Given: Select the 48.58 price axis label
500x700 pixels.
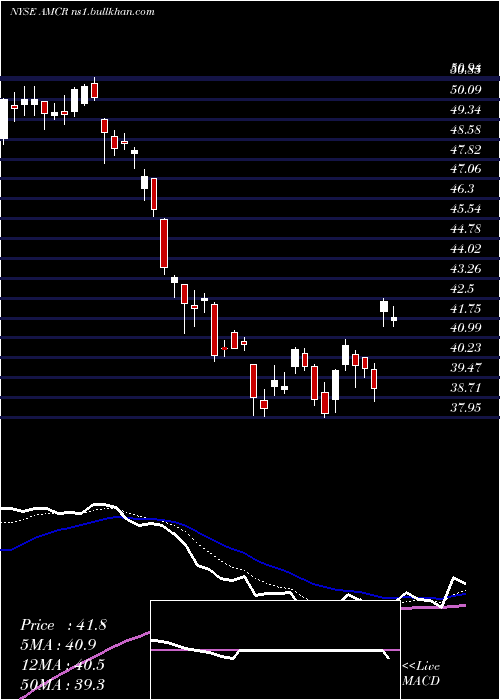Looking at the screenshot, I should coord(466,130).
